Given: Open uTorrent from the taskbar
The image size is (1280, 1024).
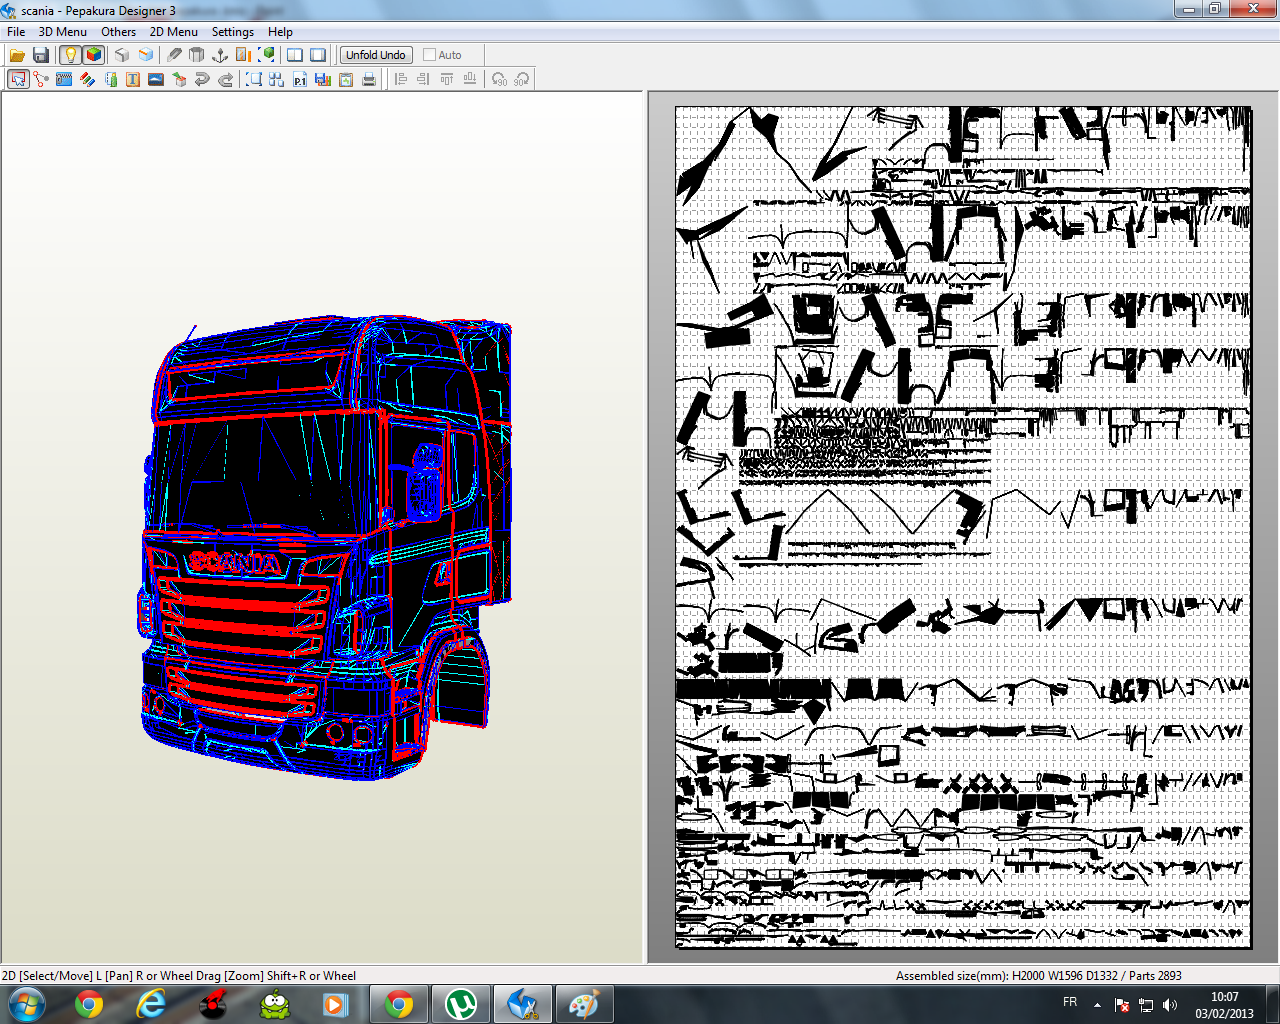Looking at the screenshot, I should tap(461, 1003).
